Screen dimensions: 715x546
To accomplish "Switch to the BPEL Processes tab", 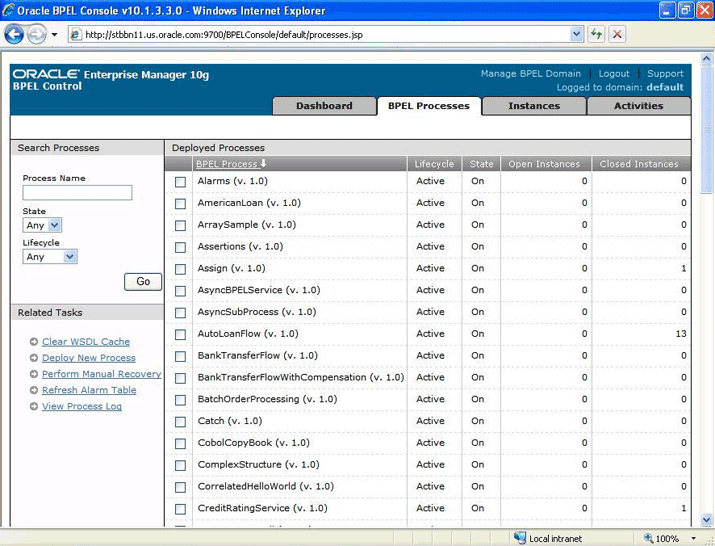I will [429, 106].
